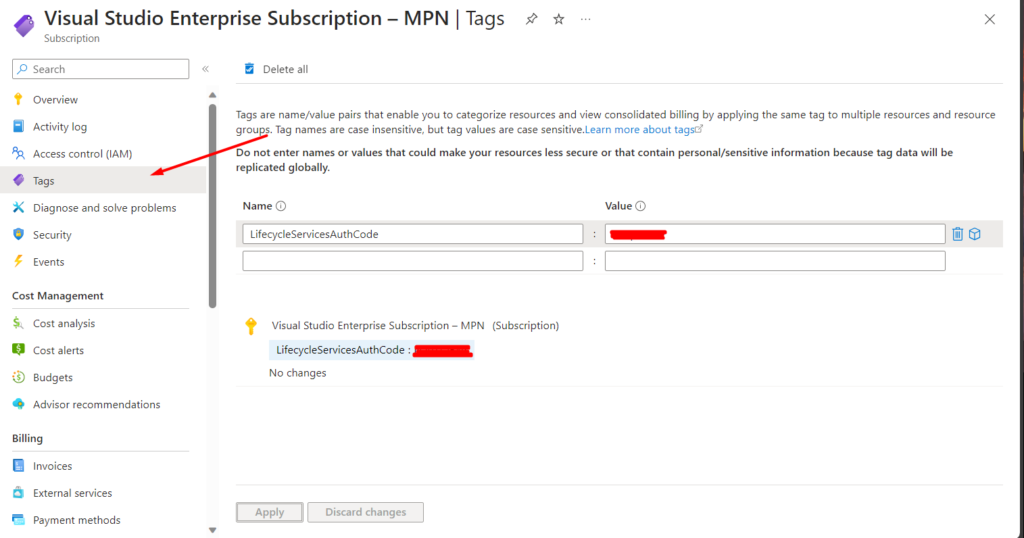Add subscription to favorites with star icon
Screen dimensions: 1024x538
(x=558, y=20)
